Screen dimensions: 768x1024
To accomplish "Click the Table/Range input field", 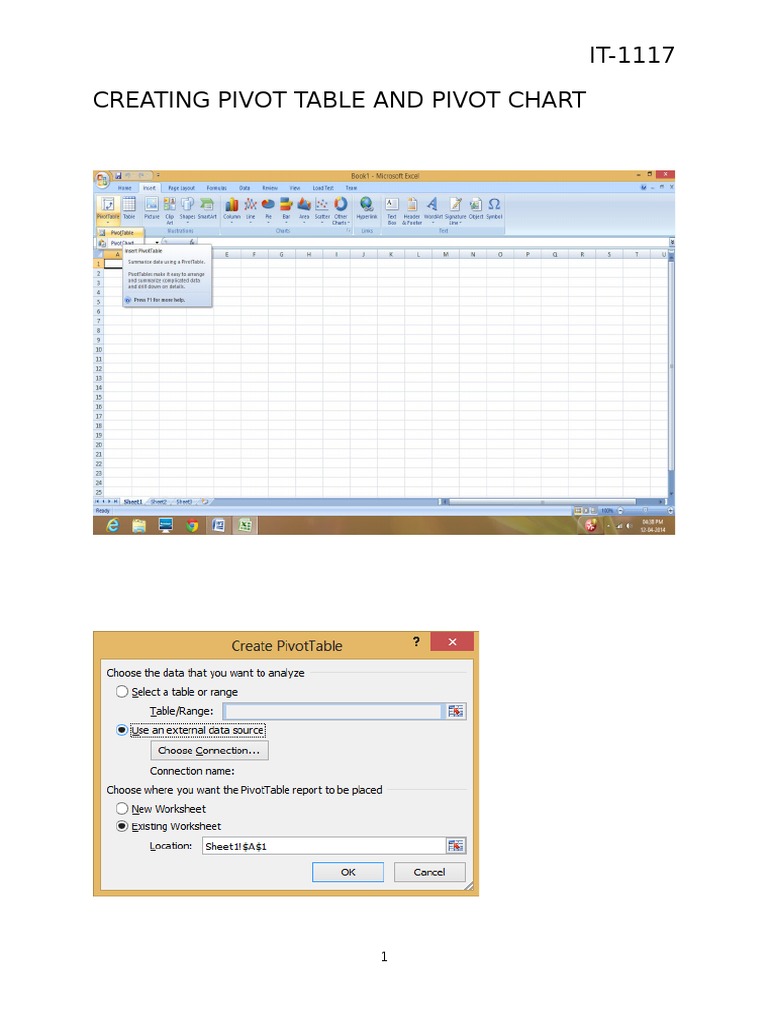I will coord(332,711).
